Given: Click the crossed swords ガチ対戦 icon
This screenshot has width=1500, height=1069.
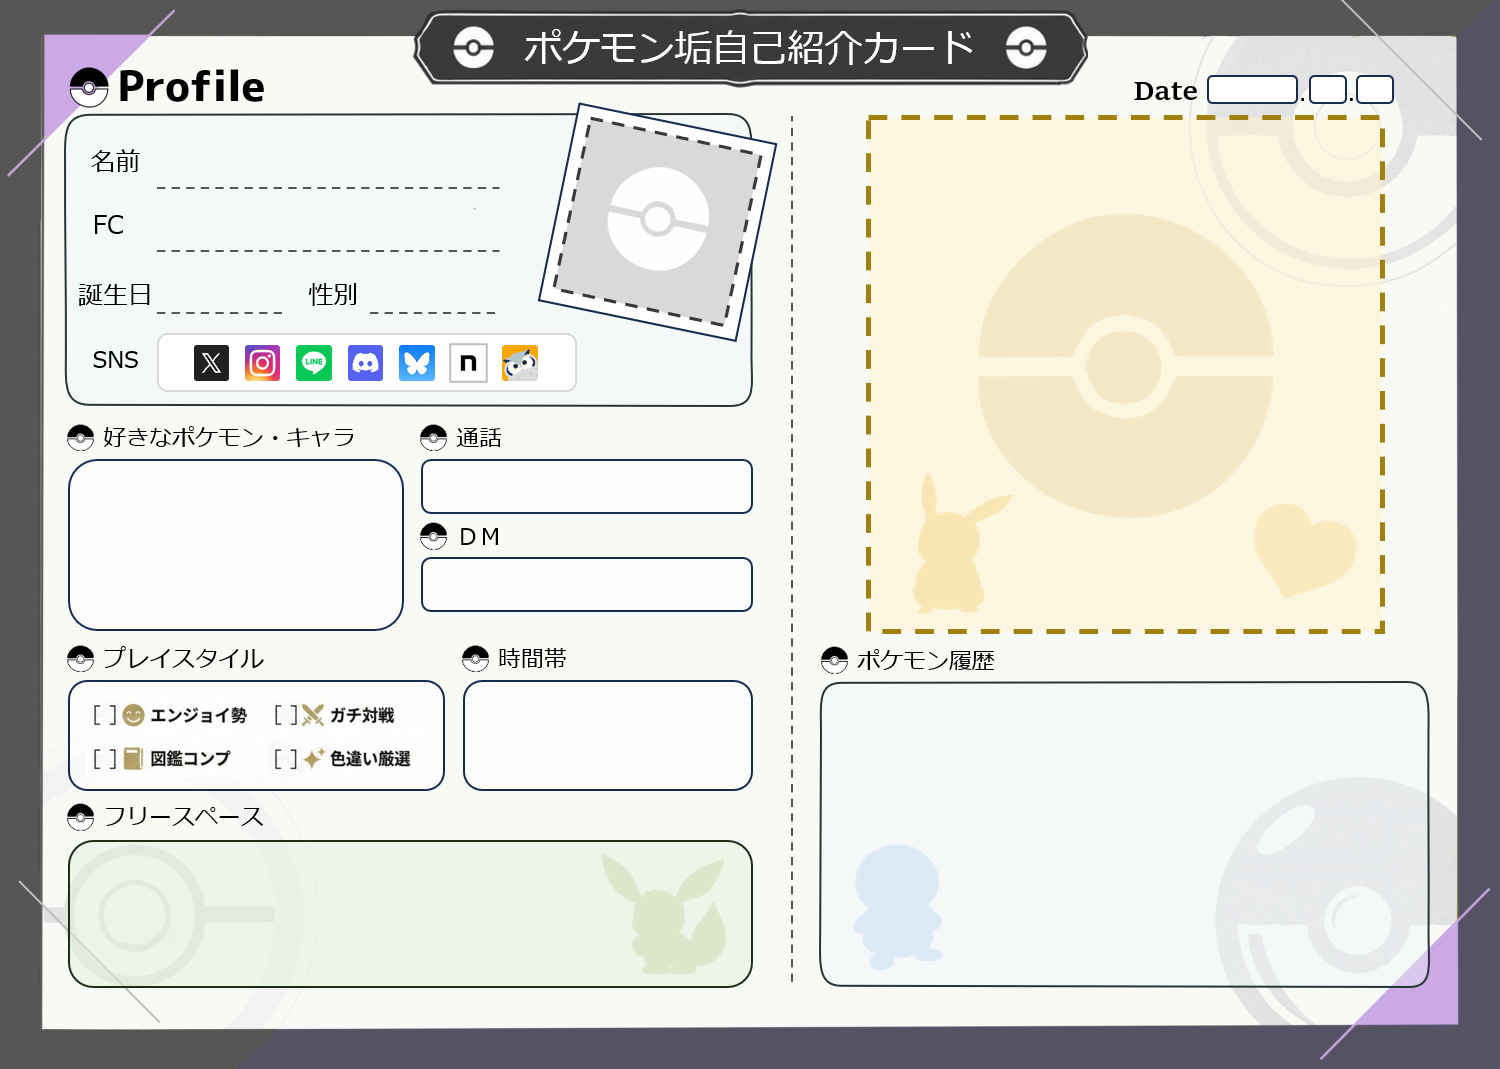Looking at the screenshot, I should [x=313, y=715].
